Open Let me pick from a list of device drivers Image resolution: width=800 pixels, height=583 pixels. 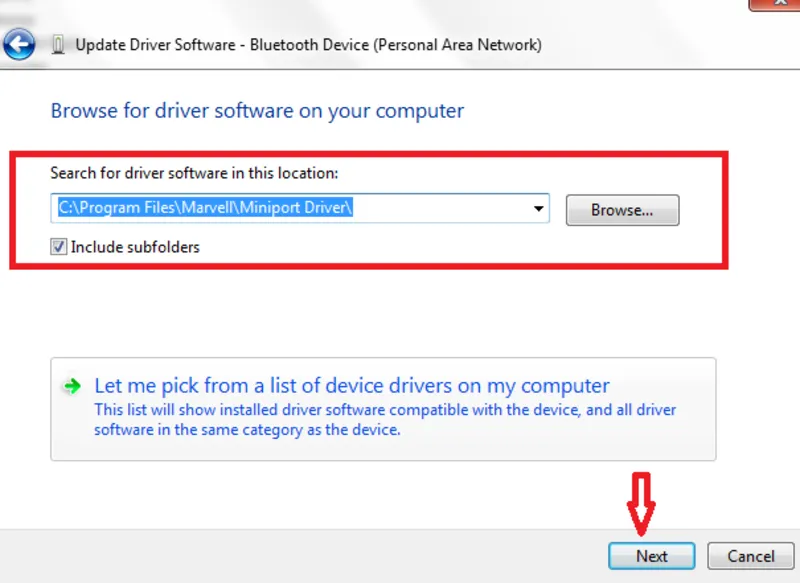[351, 386]
